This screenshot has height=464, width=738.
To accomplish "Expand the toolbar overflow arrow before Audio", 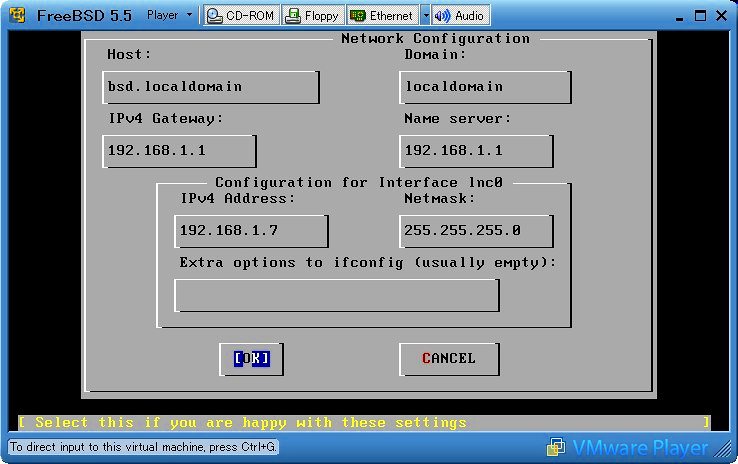I will (425, 15).
